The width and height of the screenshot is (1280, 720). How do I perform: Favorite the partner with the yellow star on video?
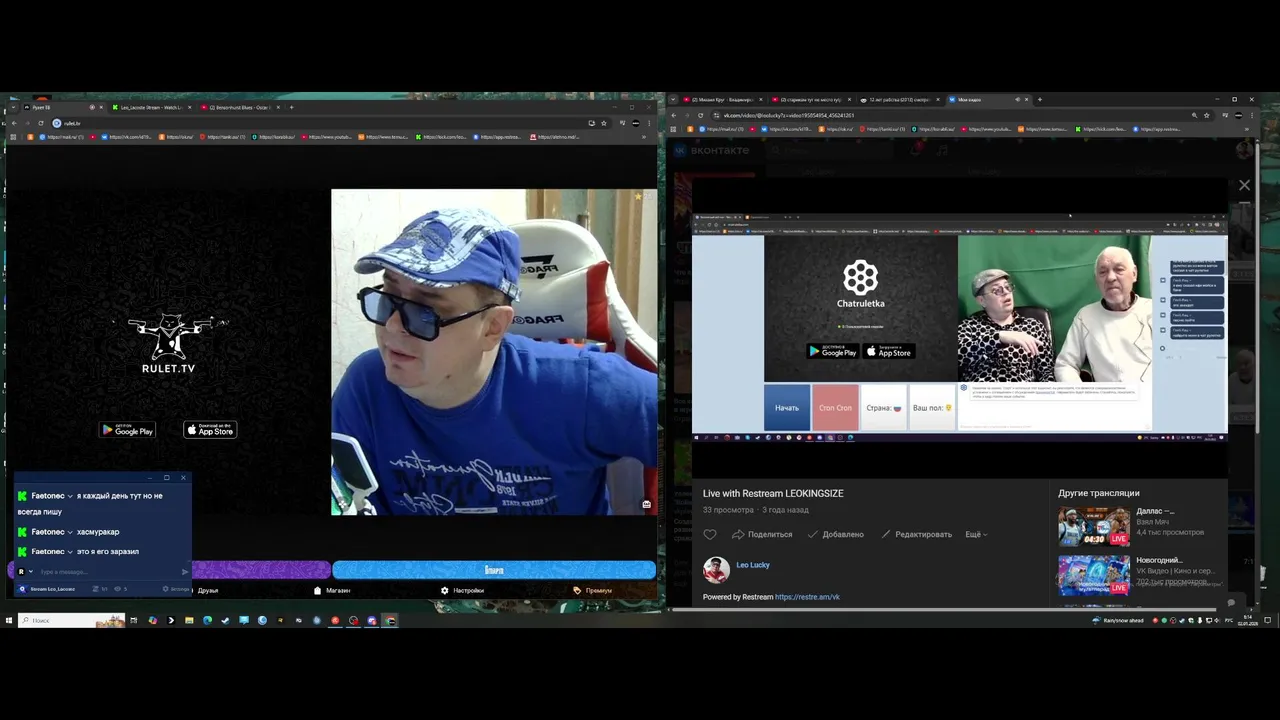click(638, 197)
